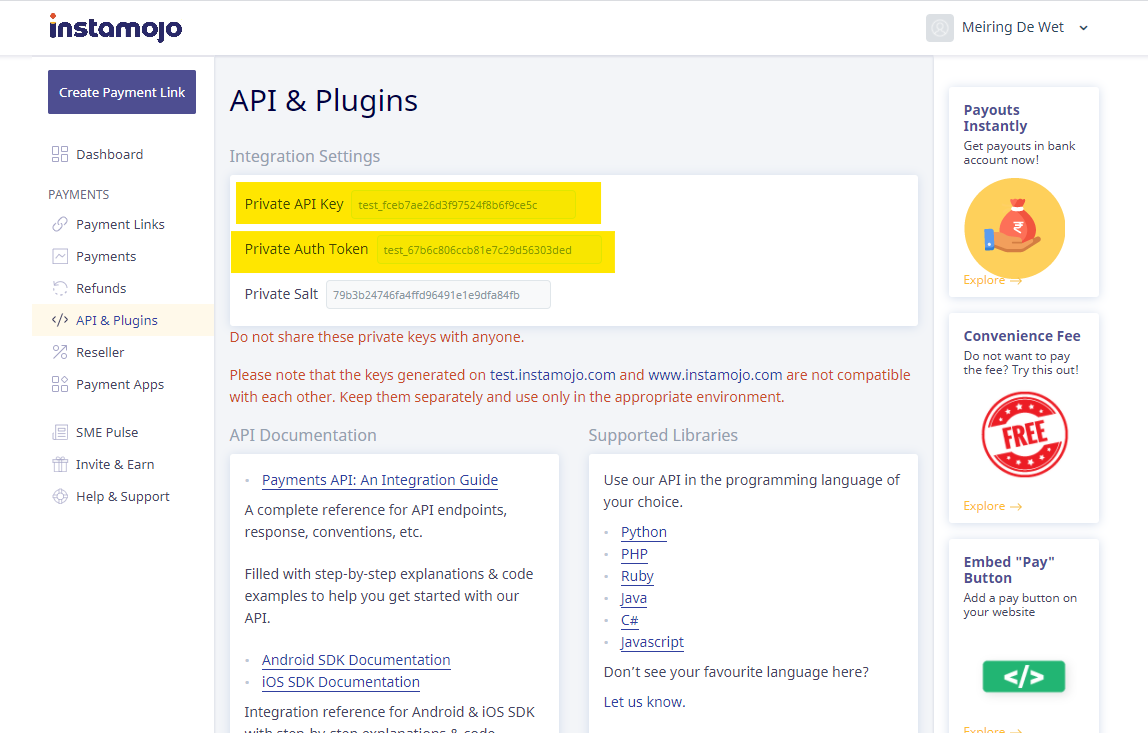The image size is (1148, 733).
Task: Click the Embed "Pay" Button heading
Action: click(1009, 570)
